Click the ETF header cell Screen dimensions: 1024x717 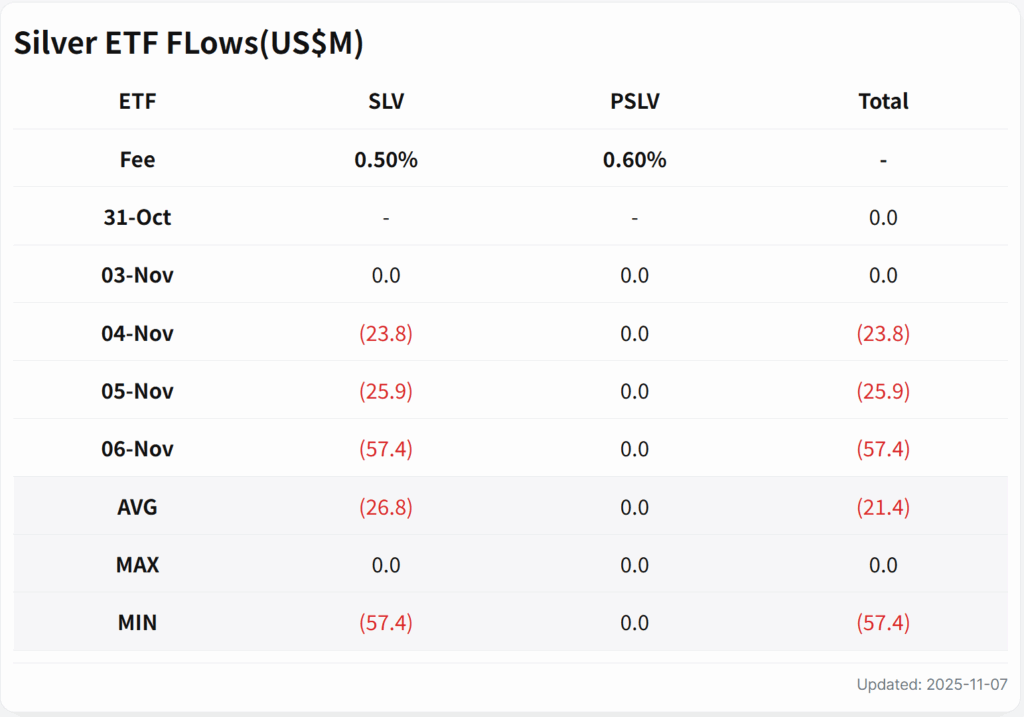(x=137, y=101)
